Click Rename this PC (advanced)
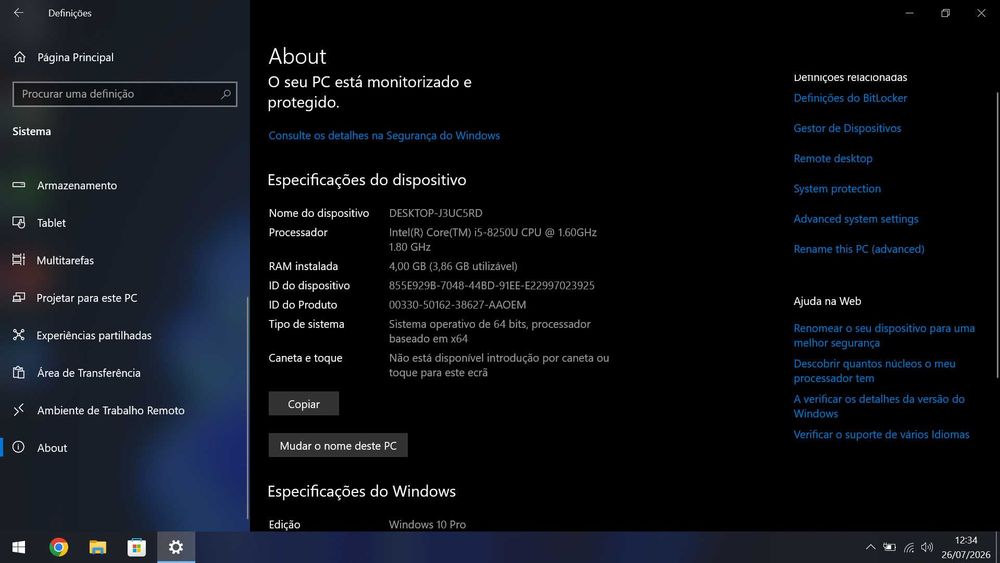Viewport: 1000px width, 563px height. click(x=858, y=249)
